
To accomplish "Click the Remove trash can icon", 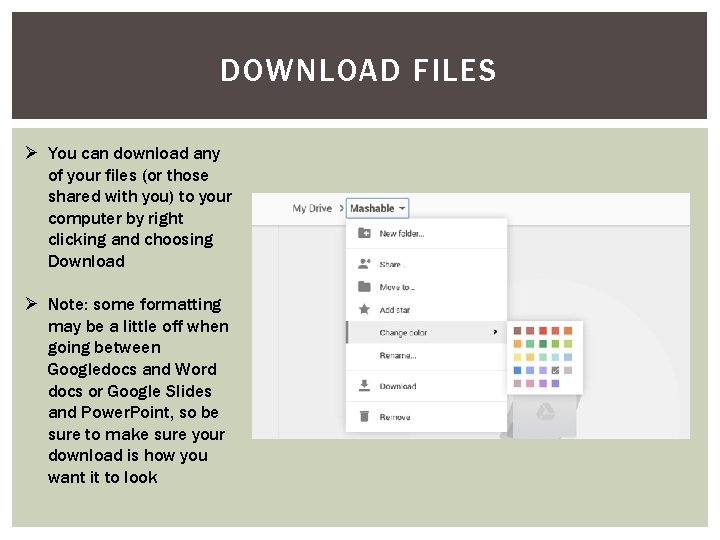I will [x=364, y=416].
